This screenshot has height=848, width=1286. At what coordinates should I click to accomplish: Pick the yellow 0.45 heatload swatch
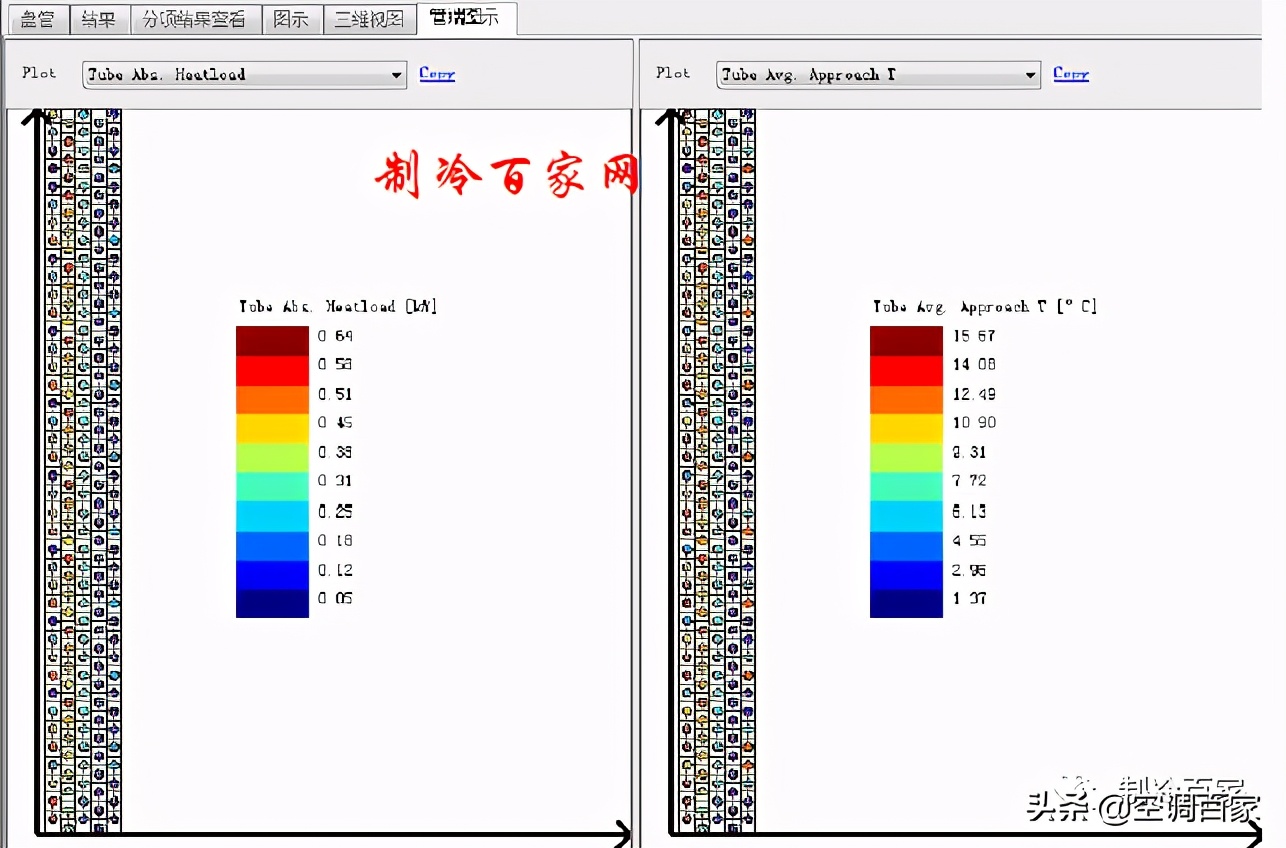coord(272,428)
